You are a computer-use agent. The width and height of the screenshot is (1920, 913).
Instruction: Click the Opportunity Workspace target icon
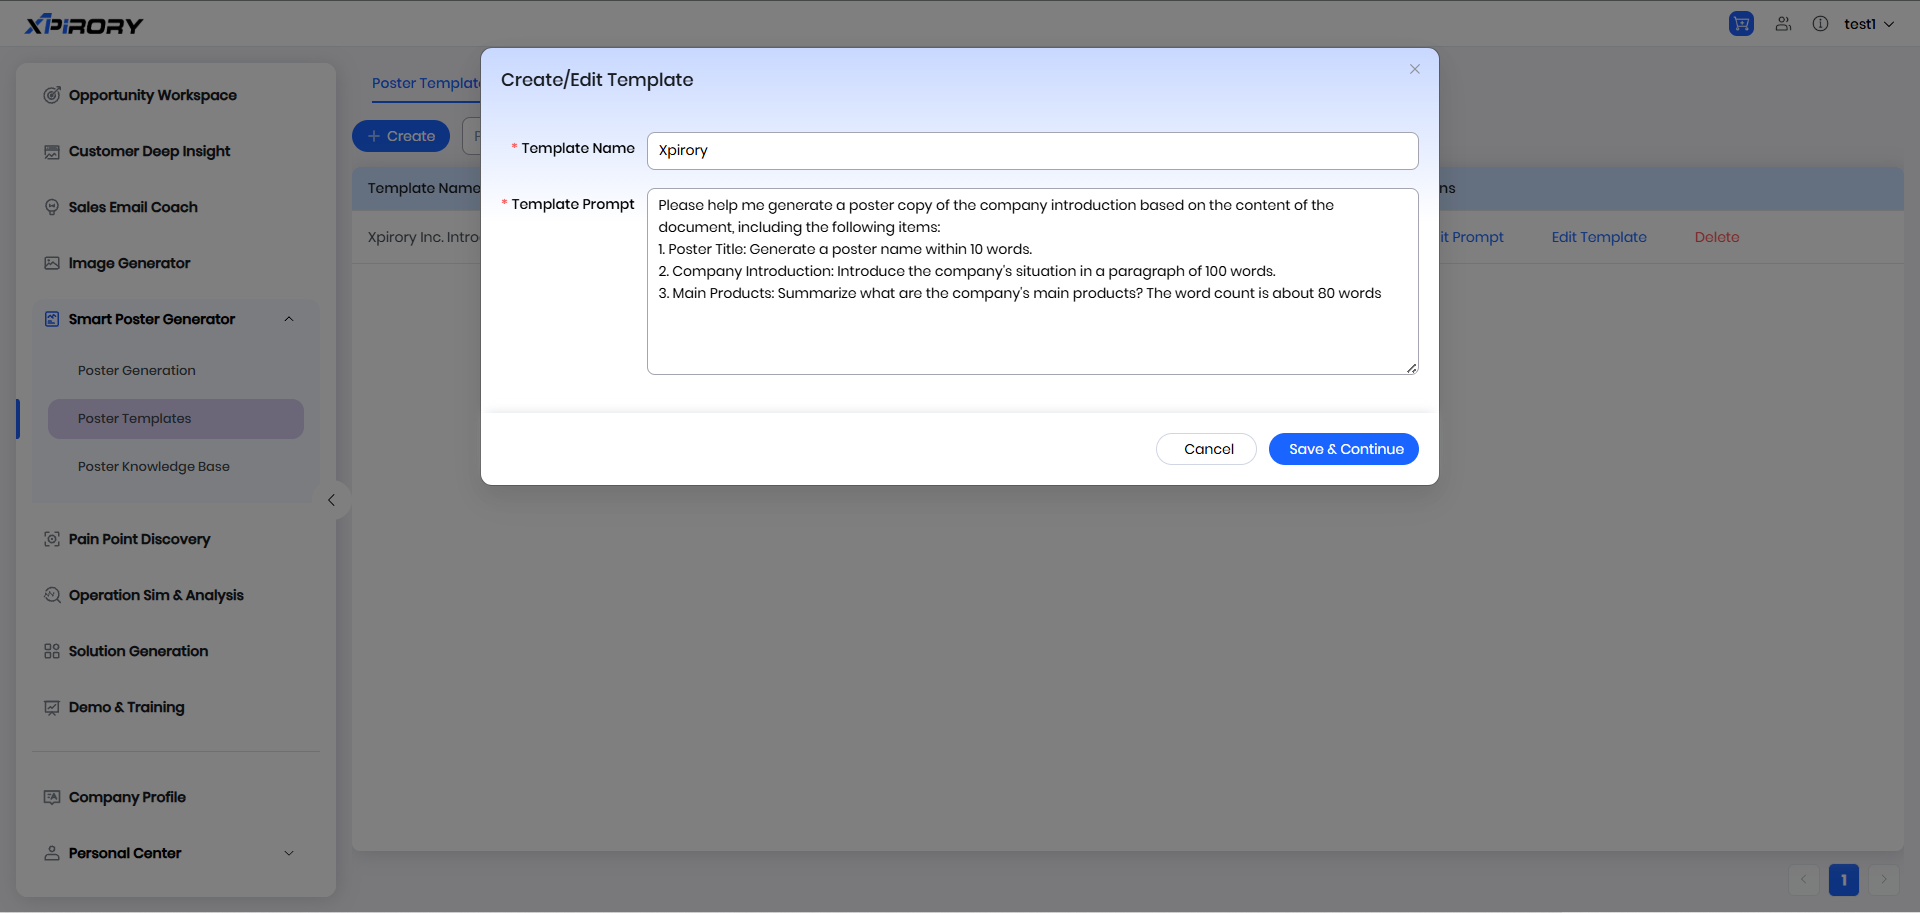click(52, 95)
